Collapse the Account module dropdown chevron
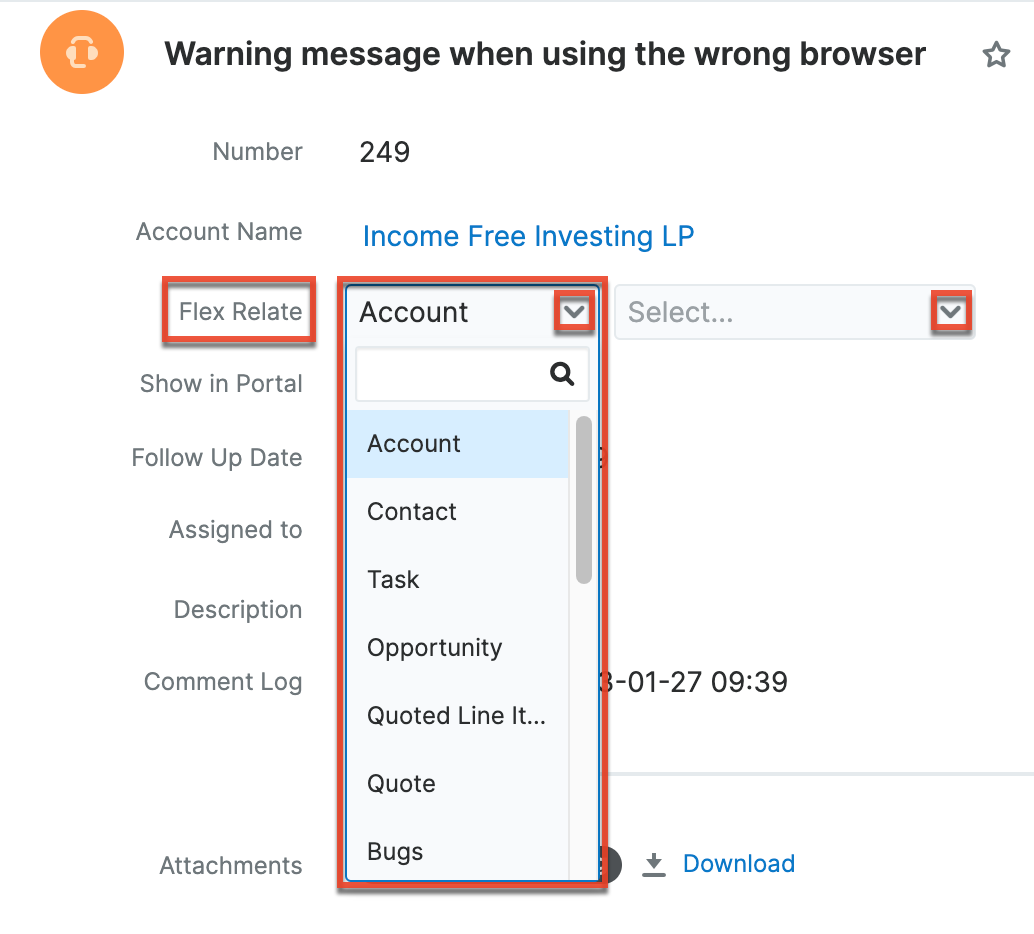The image size is (1034, 934). pos(573,313)
